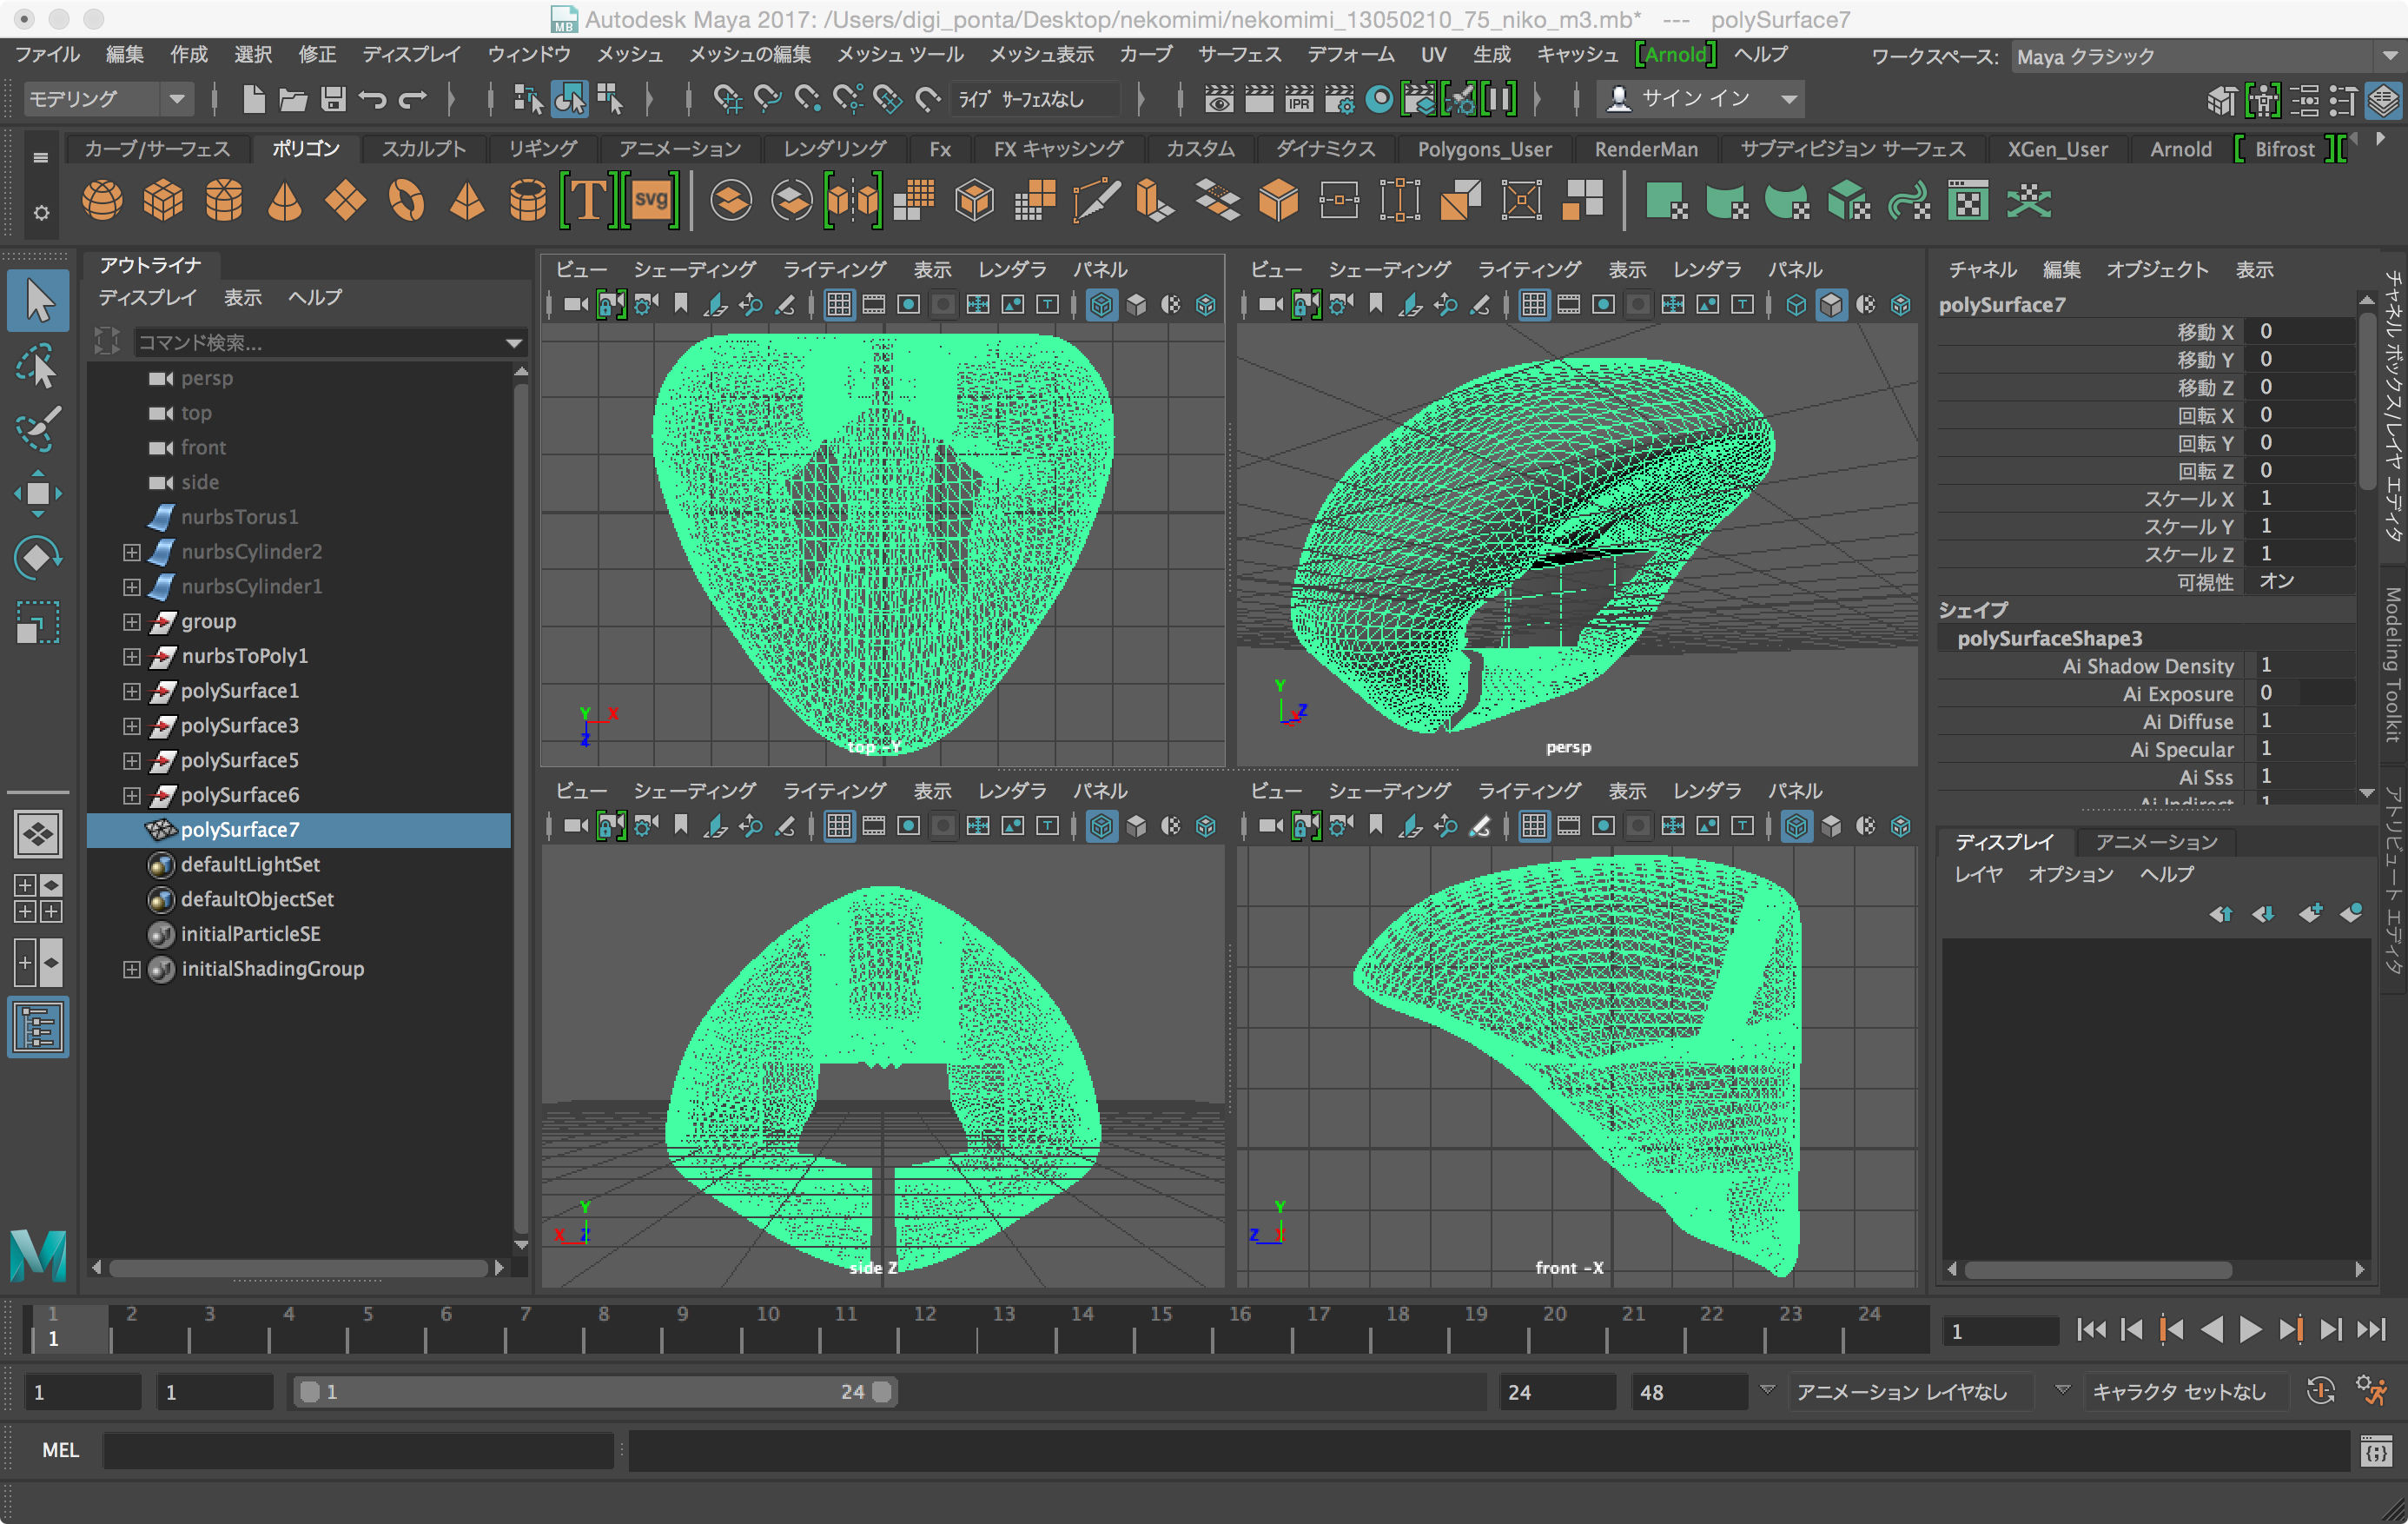Click the Outliner コマンド検索 search field
The image size is (2408, 1524).
point(330,343)
